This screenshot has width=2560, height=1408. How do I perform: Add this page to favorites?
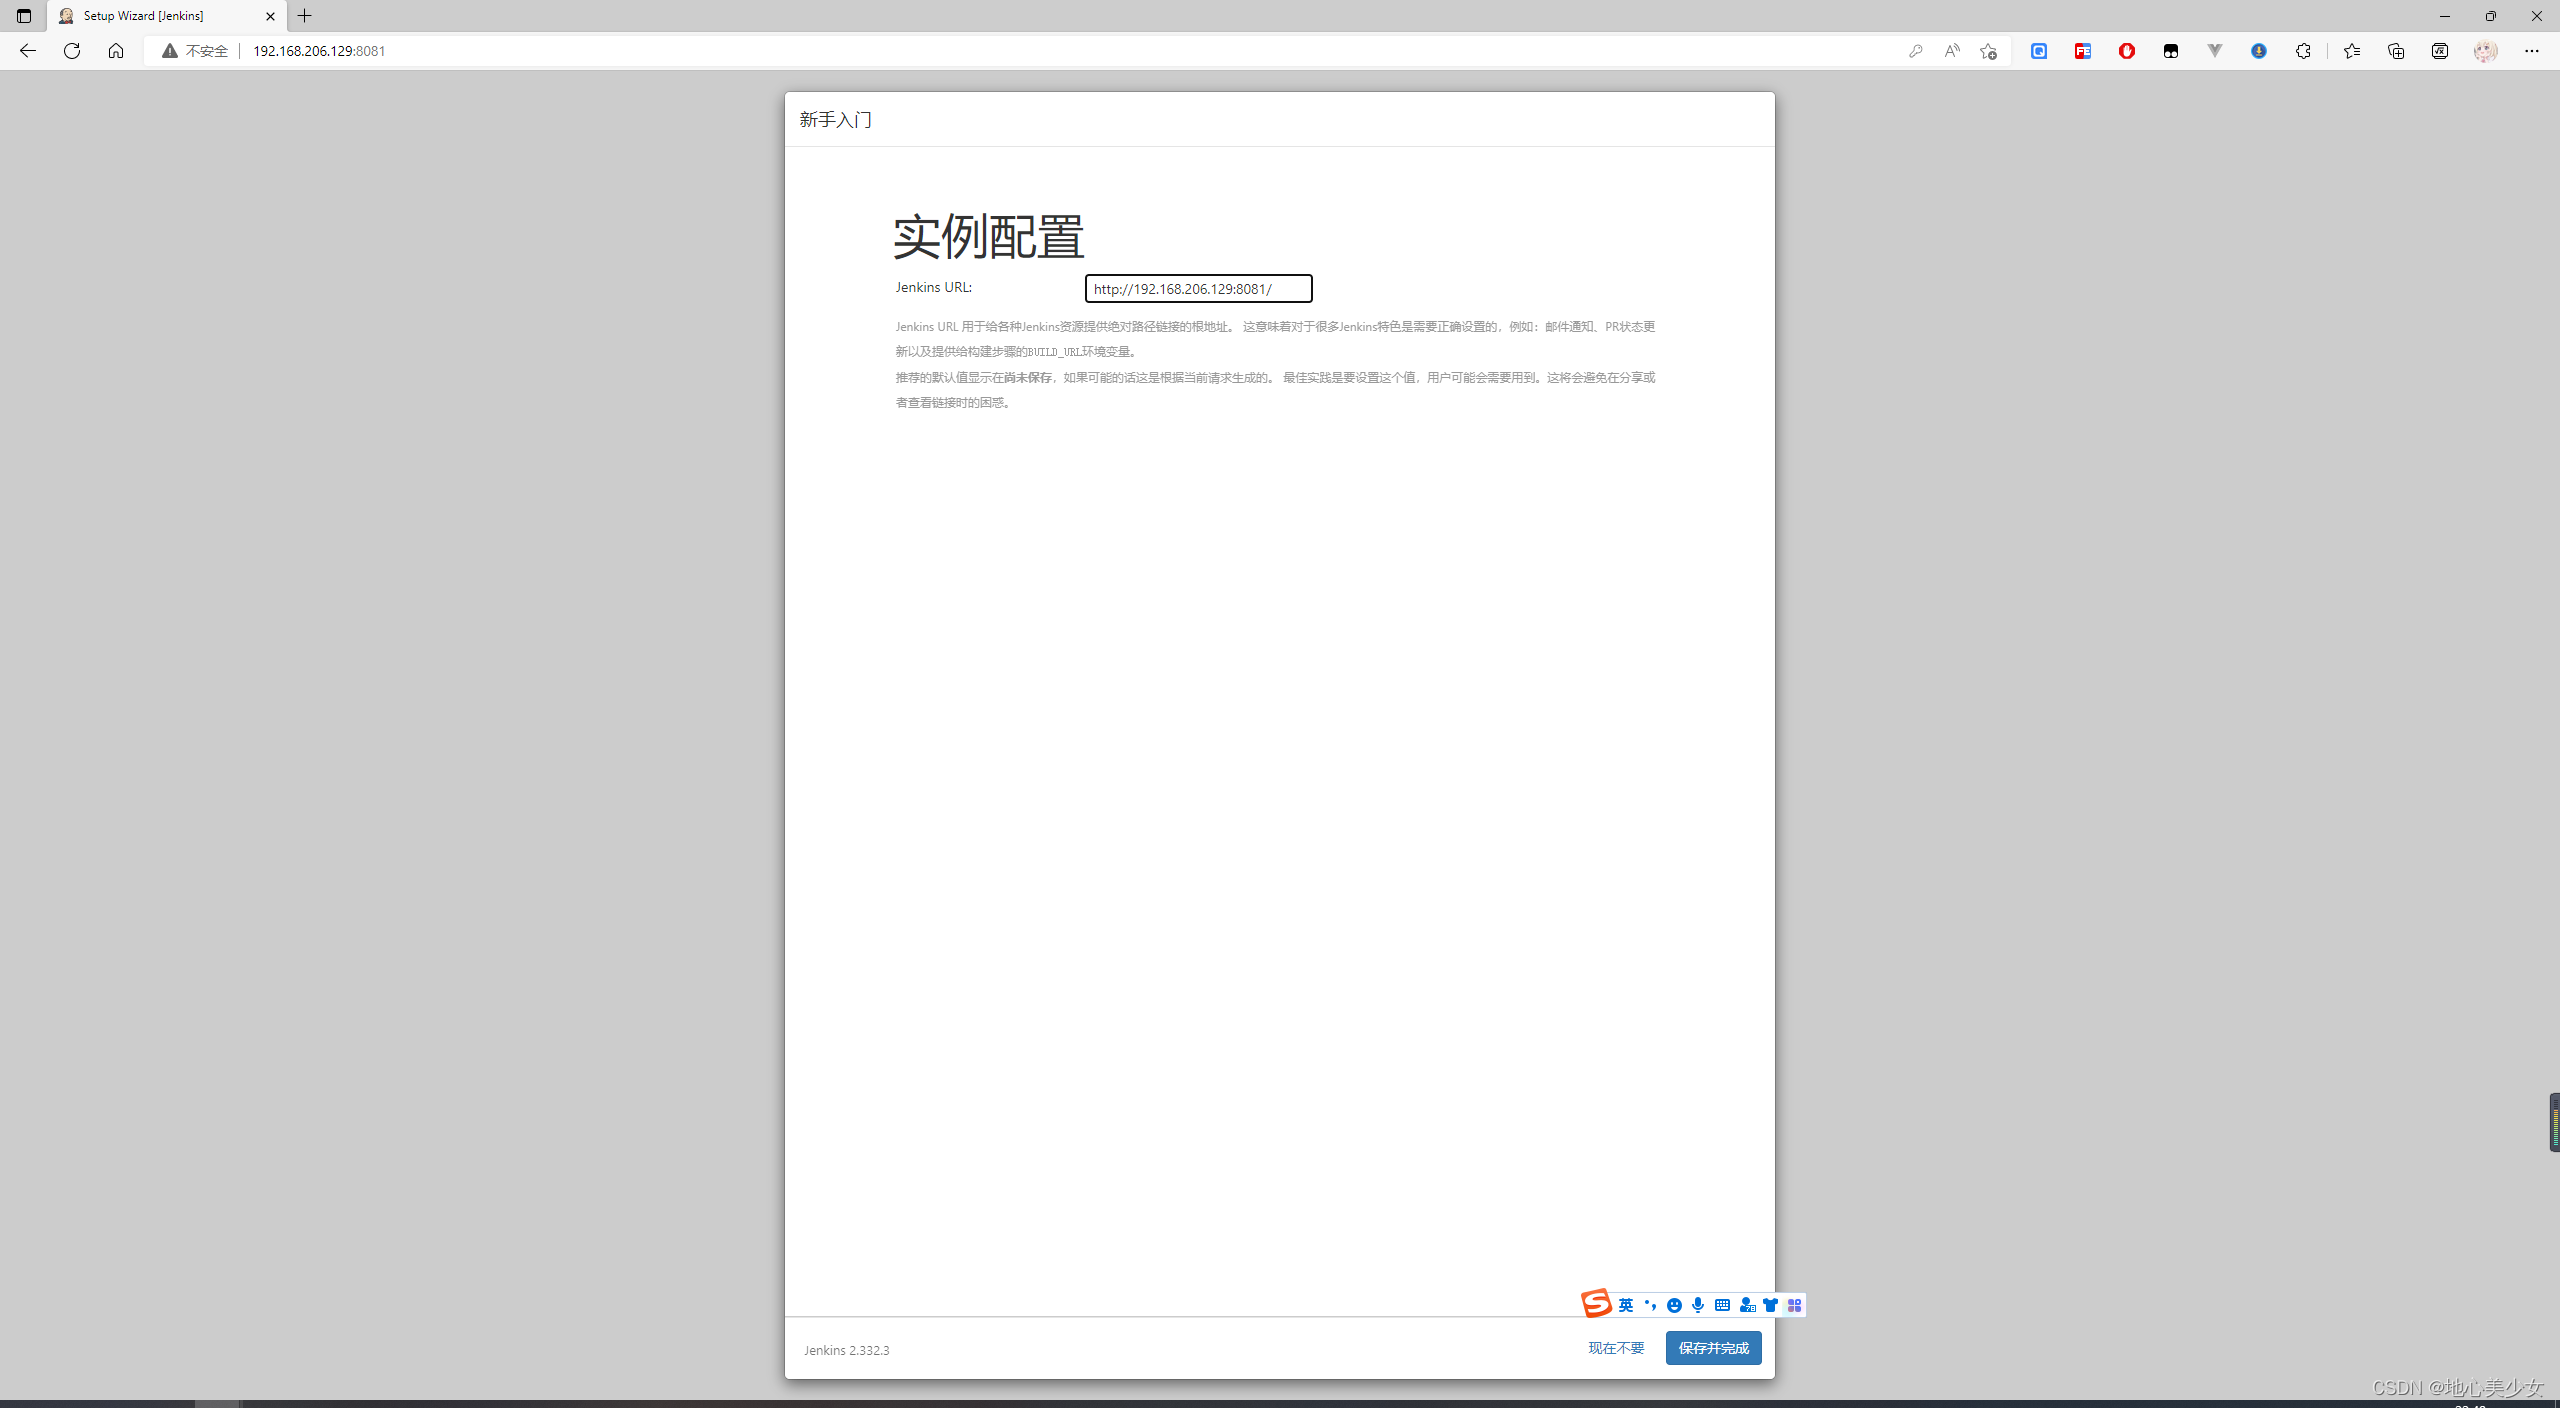[1988, 51]
